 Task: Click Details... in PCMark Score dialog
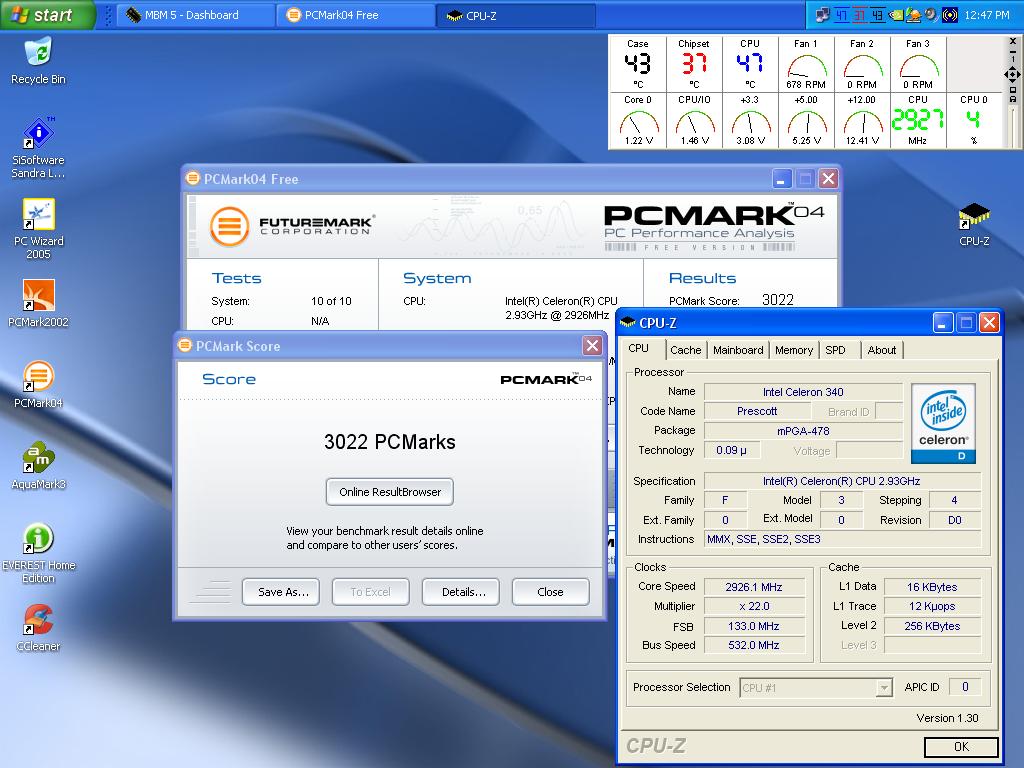tap(461, 592)
